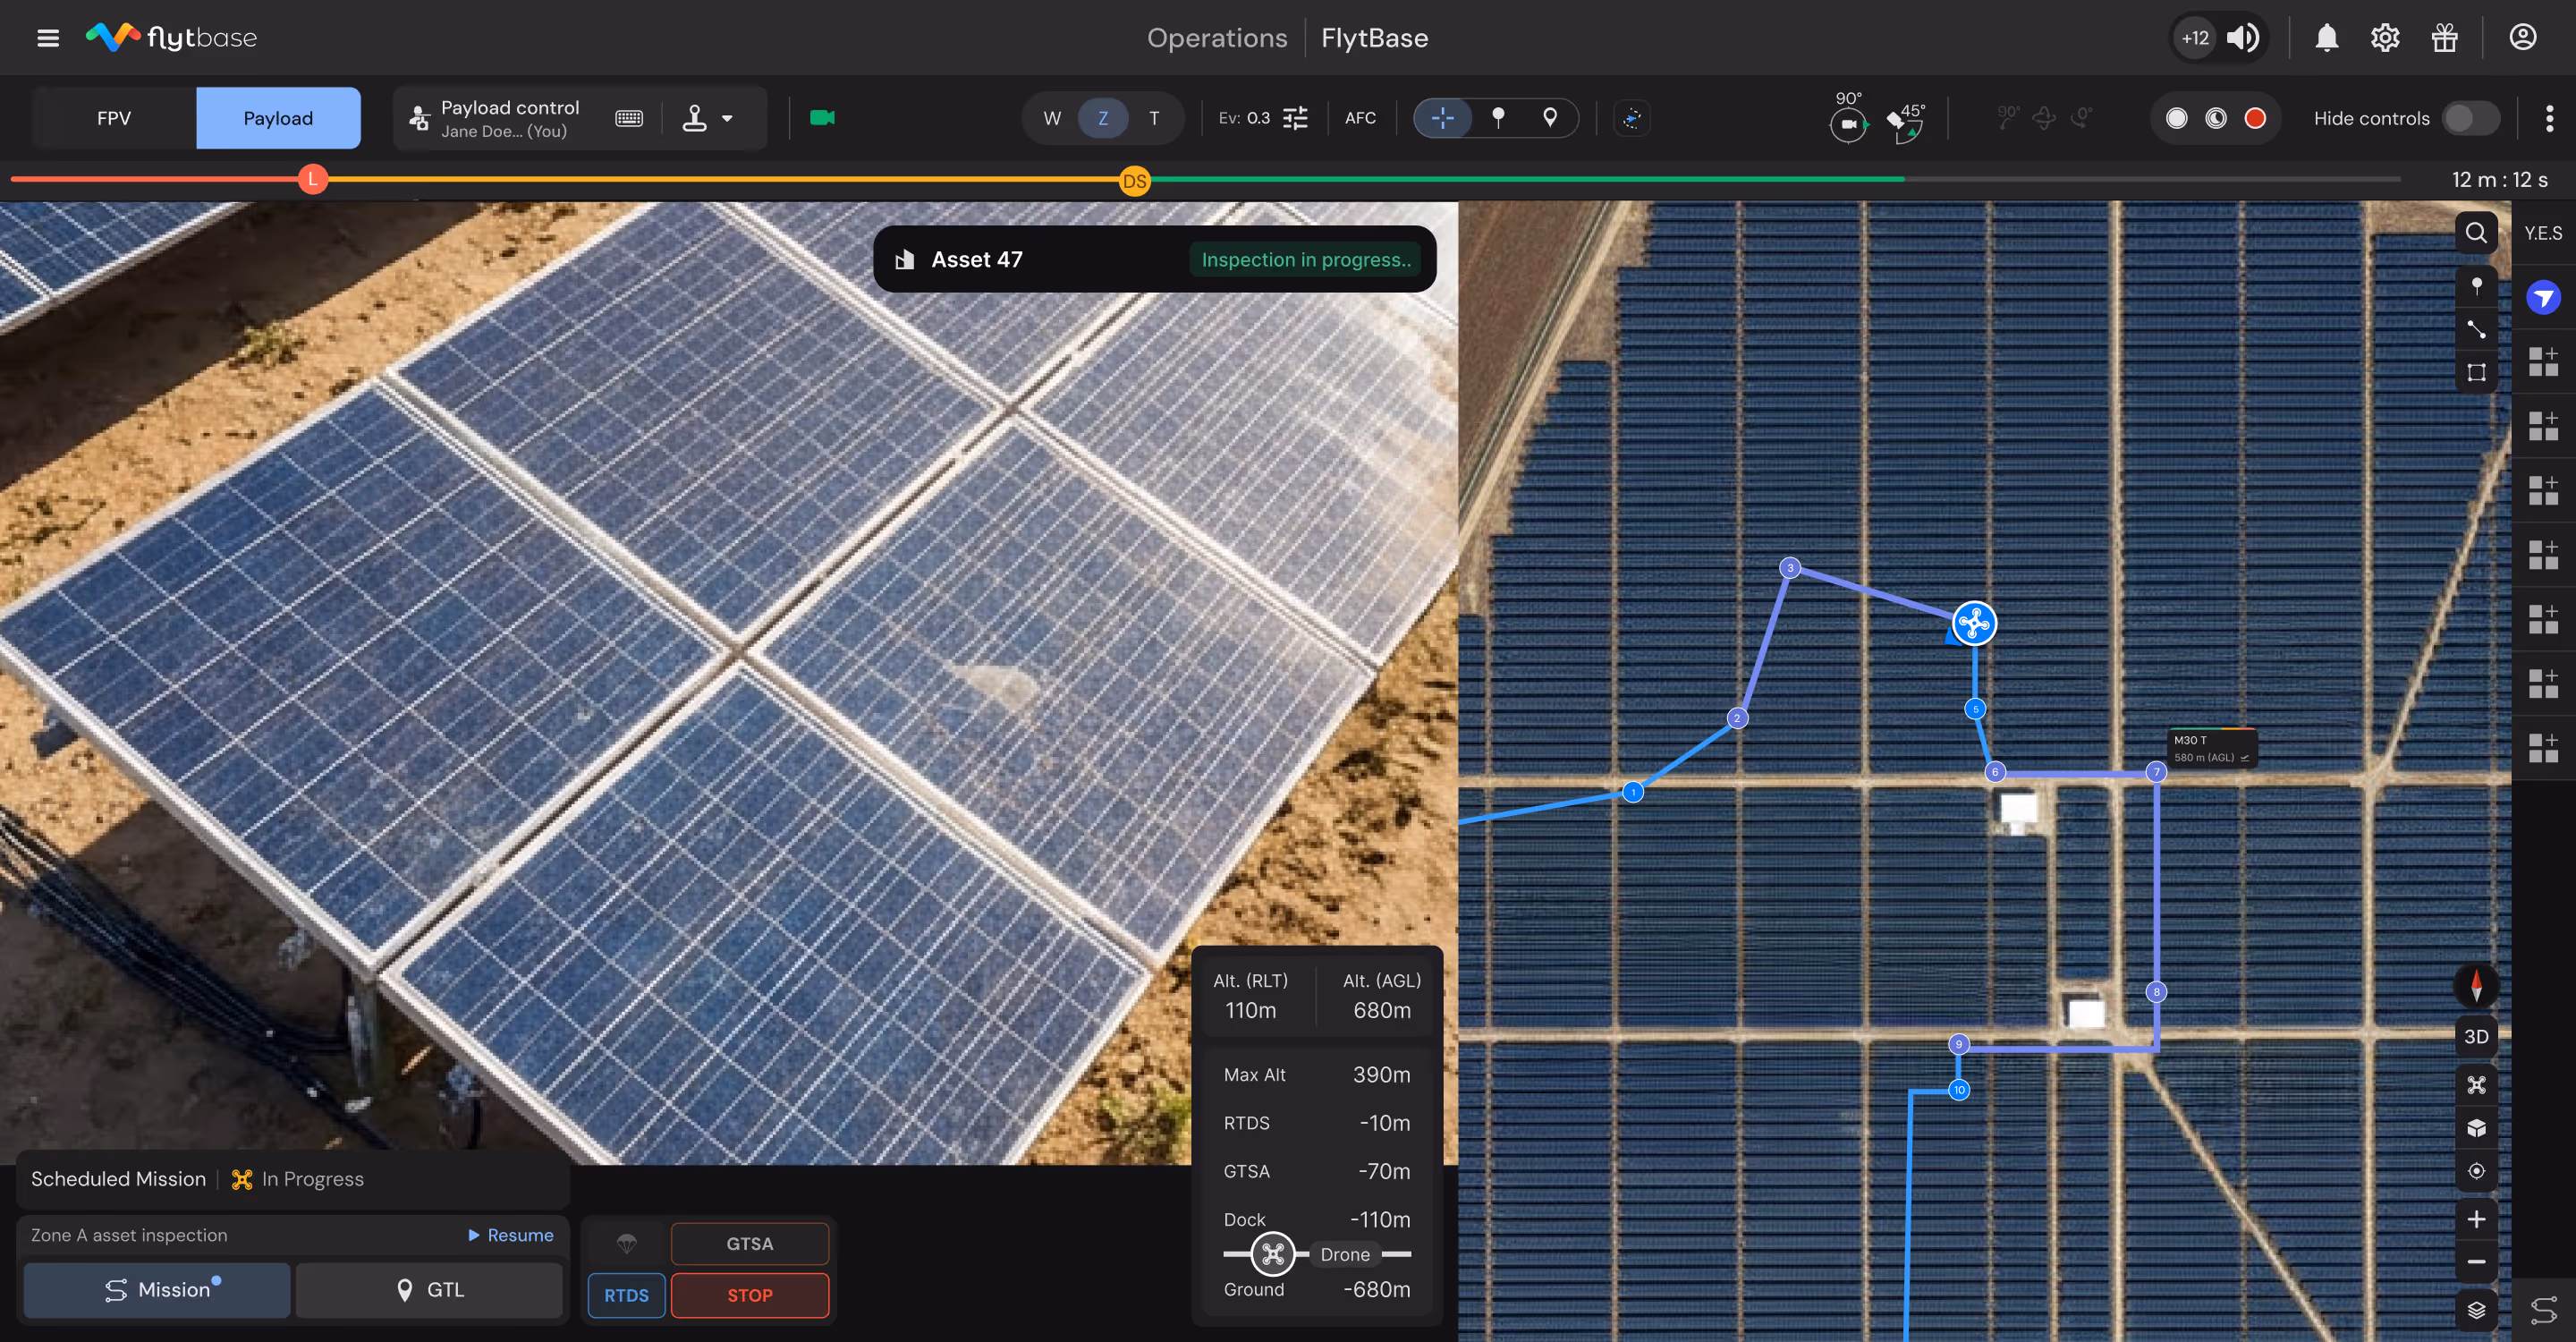Viewport: 2576px width, 1342px height.
Task: Open the map layers icon
Action: coord(2475,1309)
